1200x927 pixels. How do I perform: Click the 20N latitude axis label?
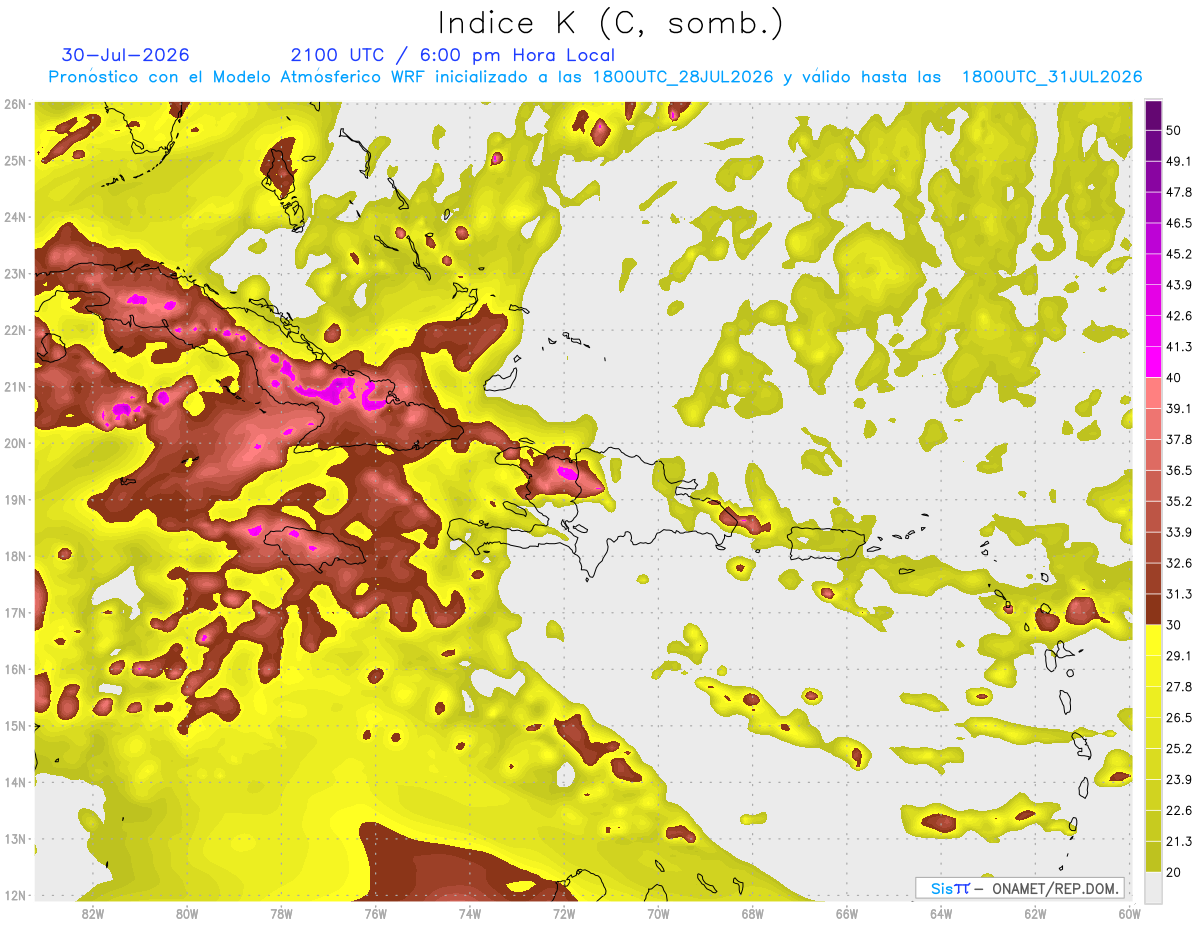pos(14,443)
